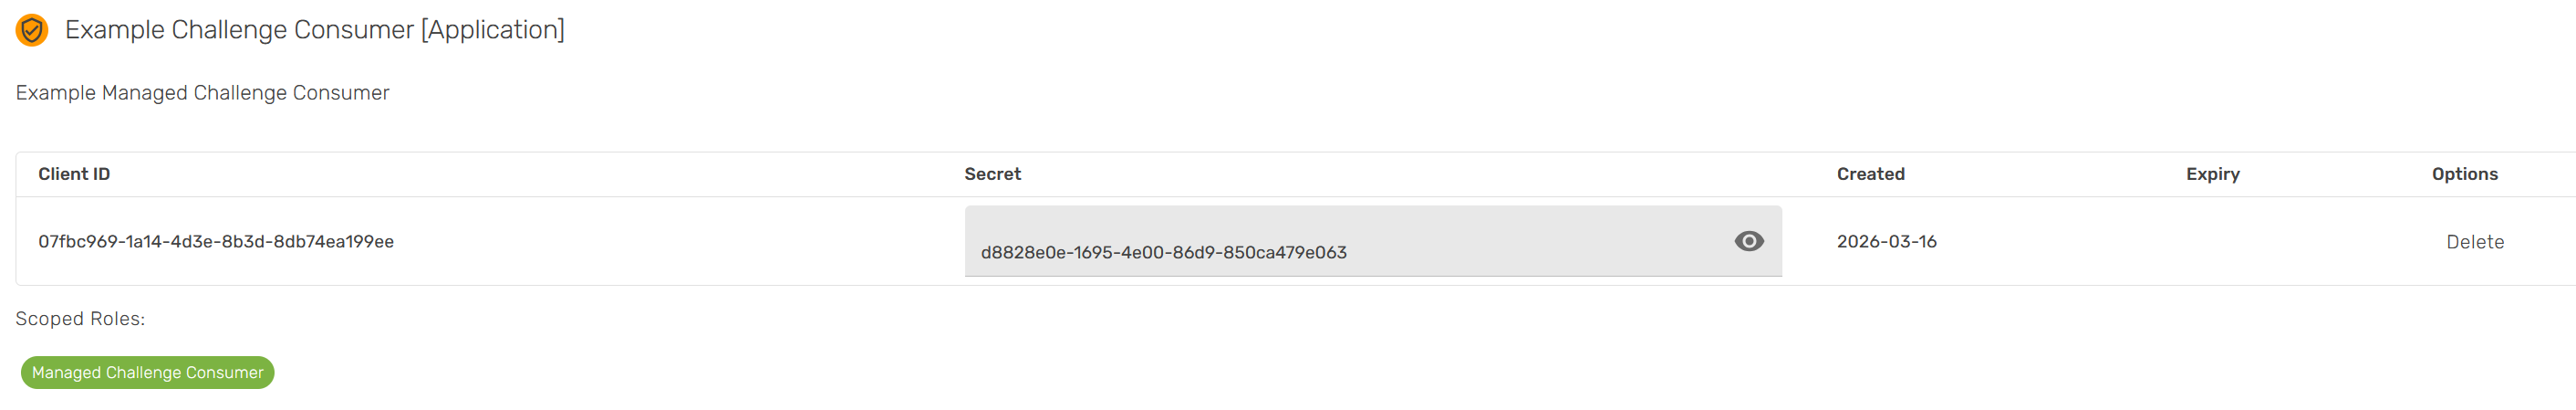Click the Secret column header
Screen dimensions: 2576x410
tap(992, 174)
